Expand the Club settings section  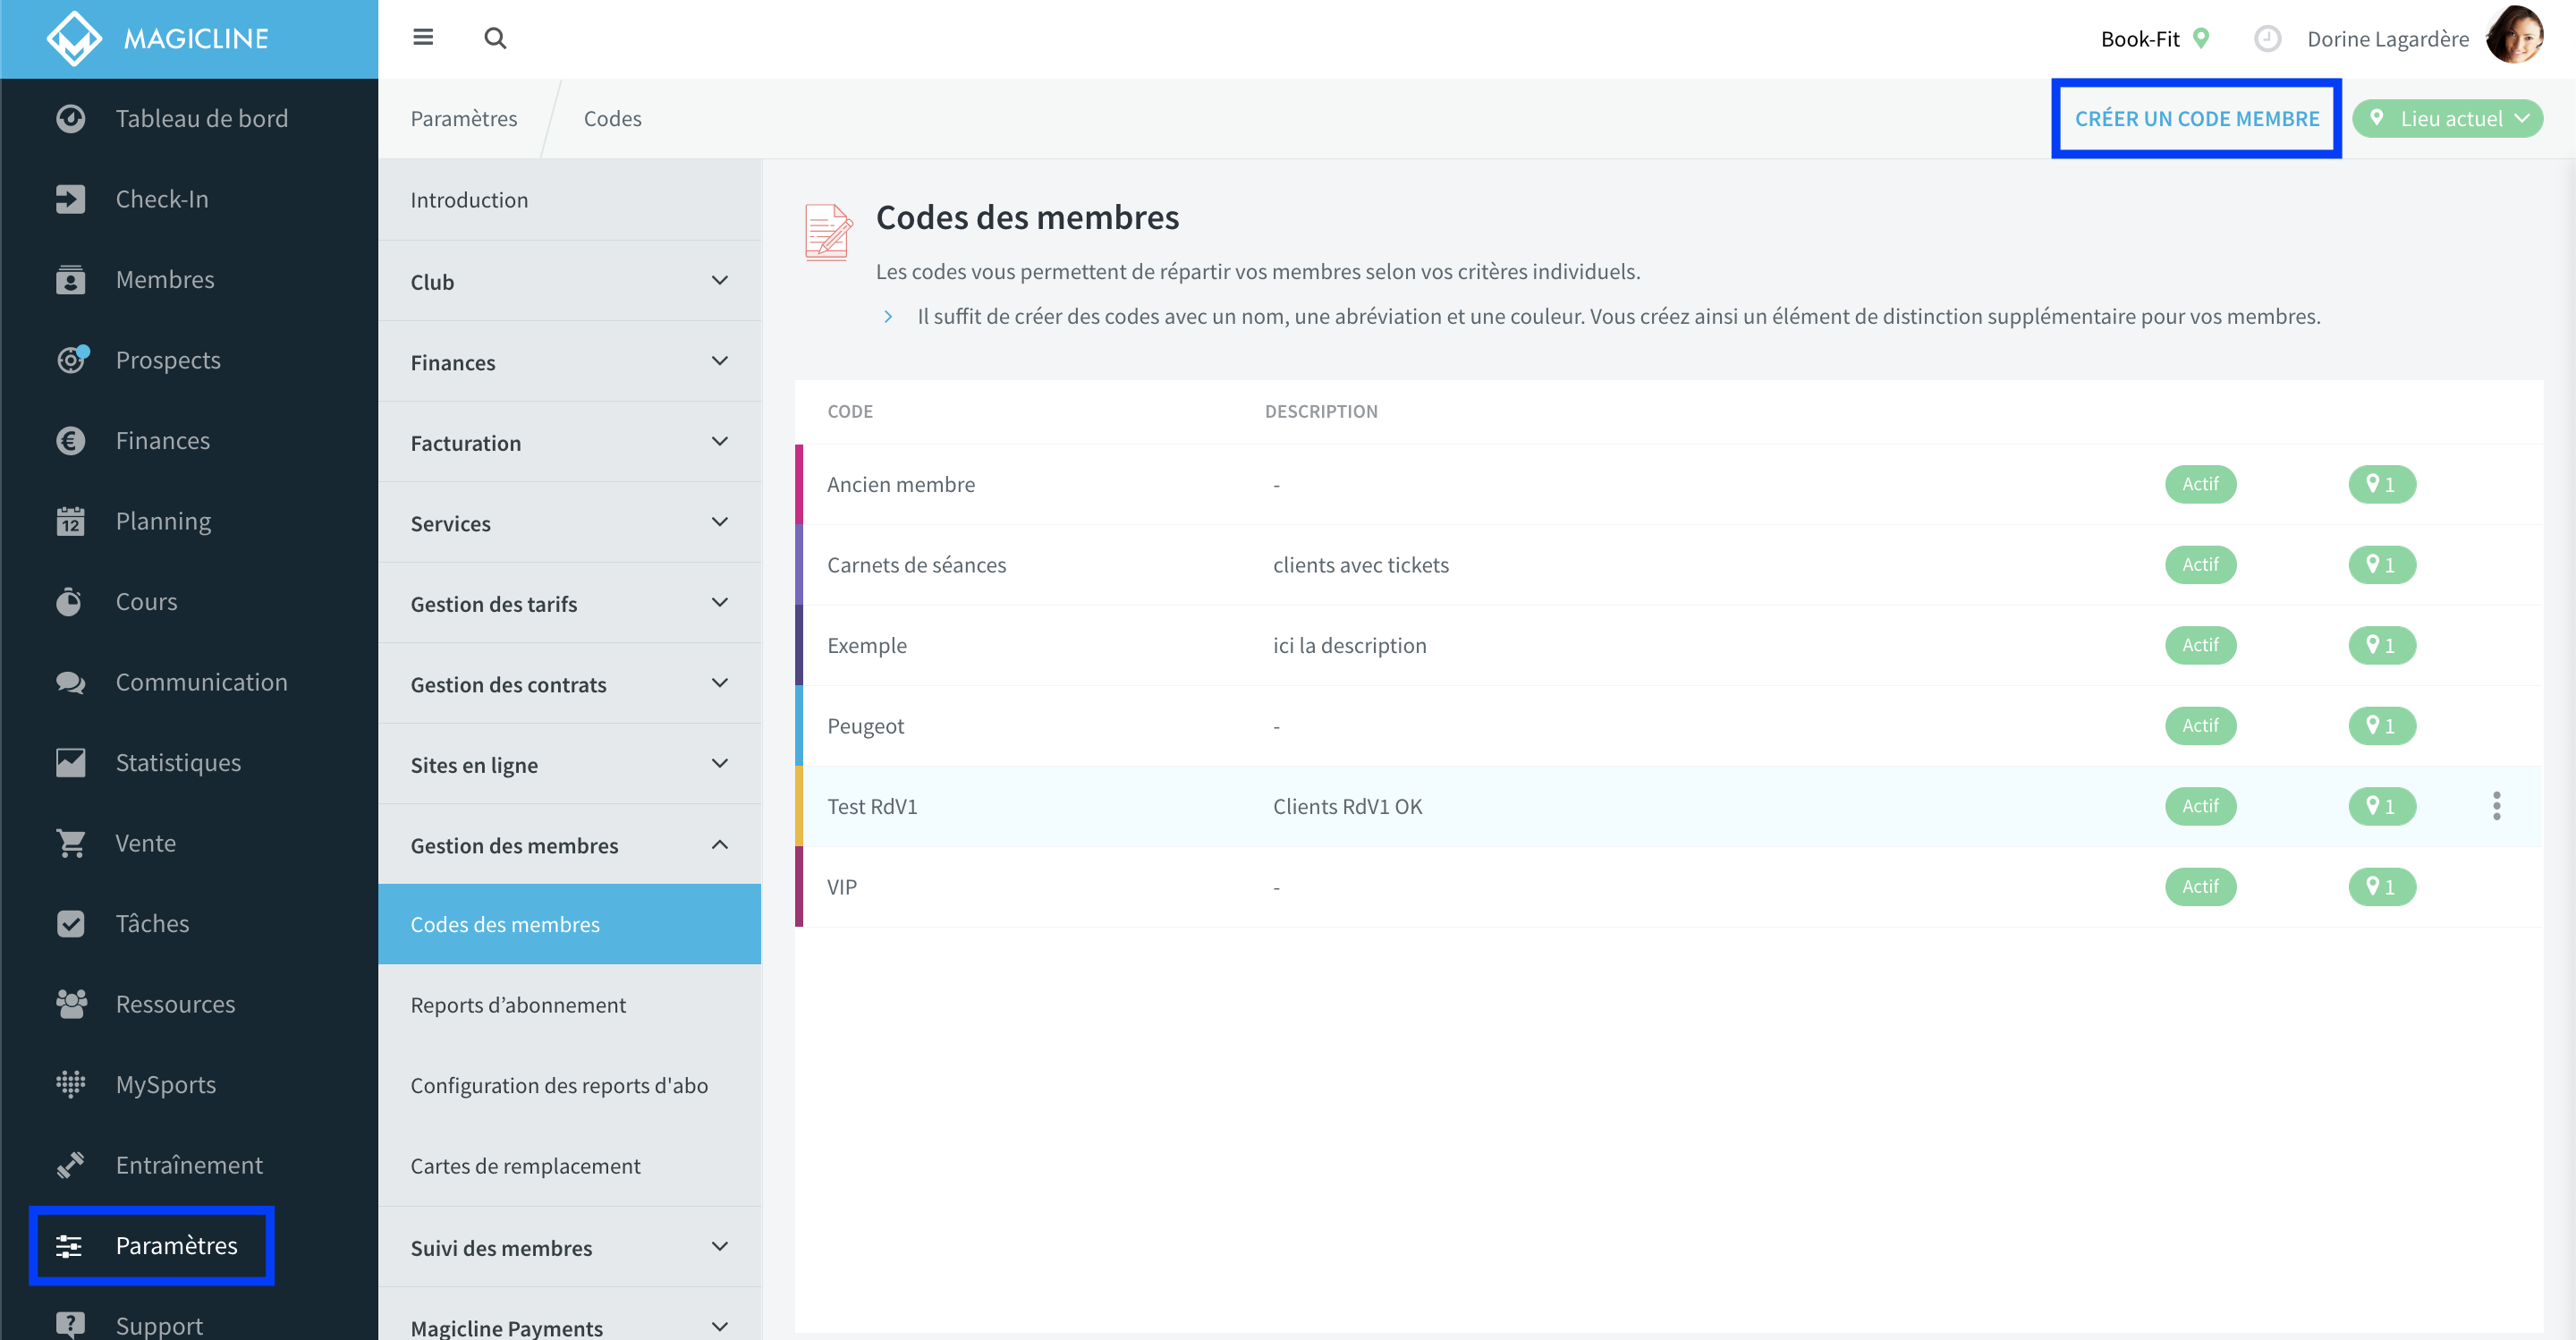(569, 281)
